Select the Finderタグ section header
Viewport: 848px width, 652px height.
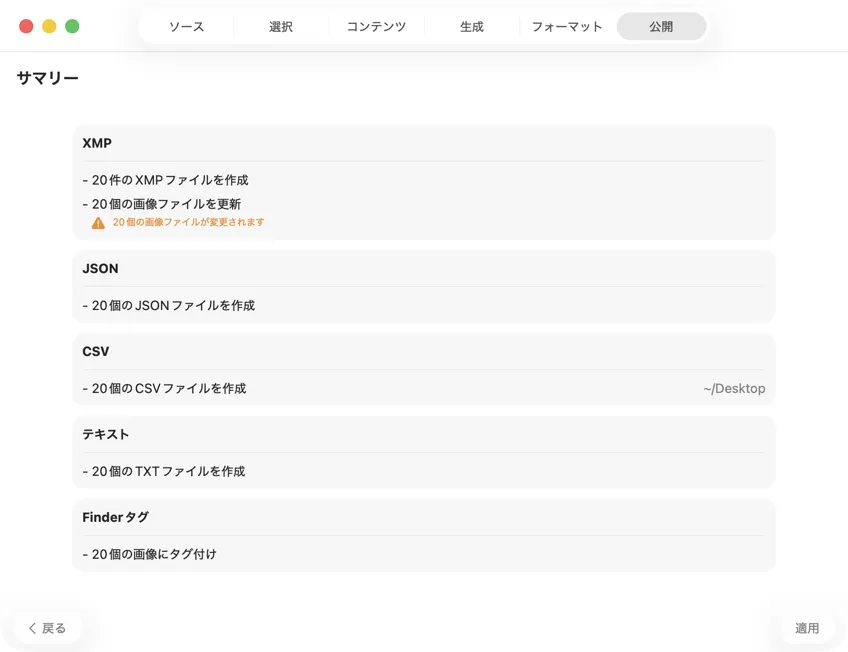click(115, 517)
